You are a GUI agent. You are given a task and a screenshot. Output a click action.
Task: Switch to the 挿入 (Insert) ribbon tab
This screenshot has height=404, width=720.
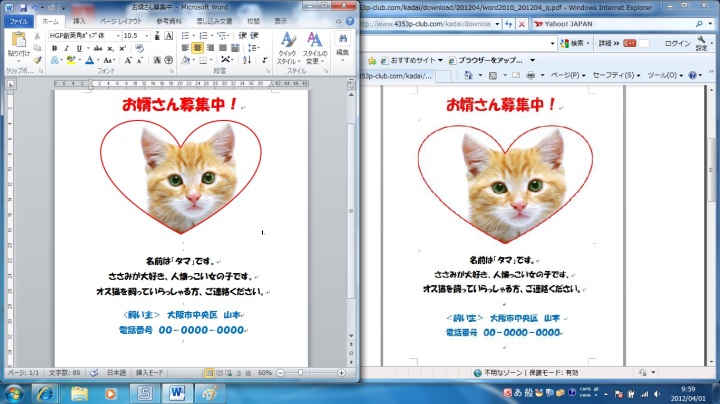coord(79,20)
